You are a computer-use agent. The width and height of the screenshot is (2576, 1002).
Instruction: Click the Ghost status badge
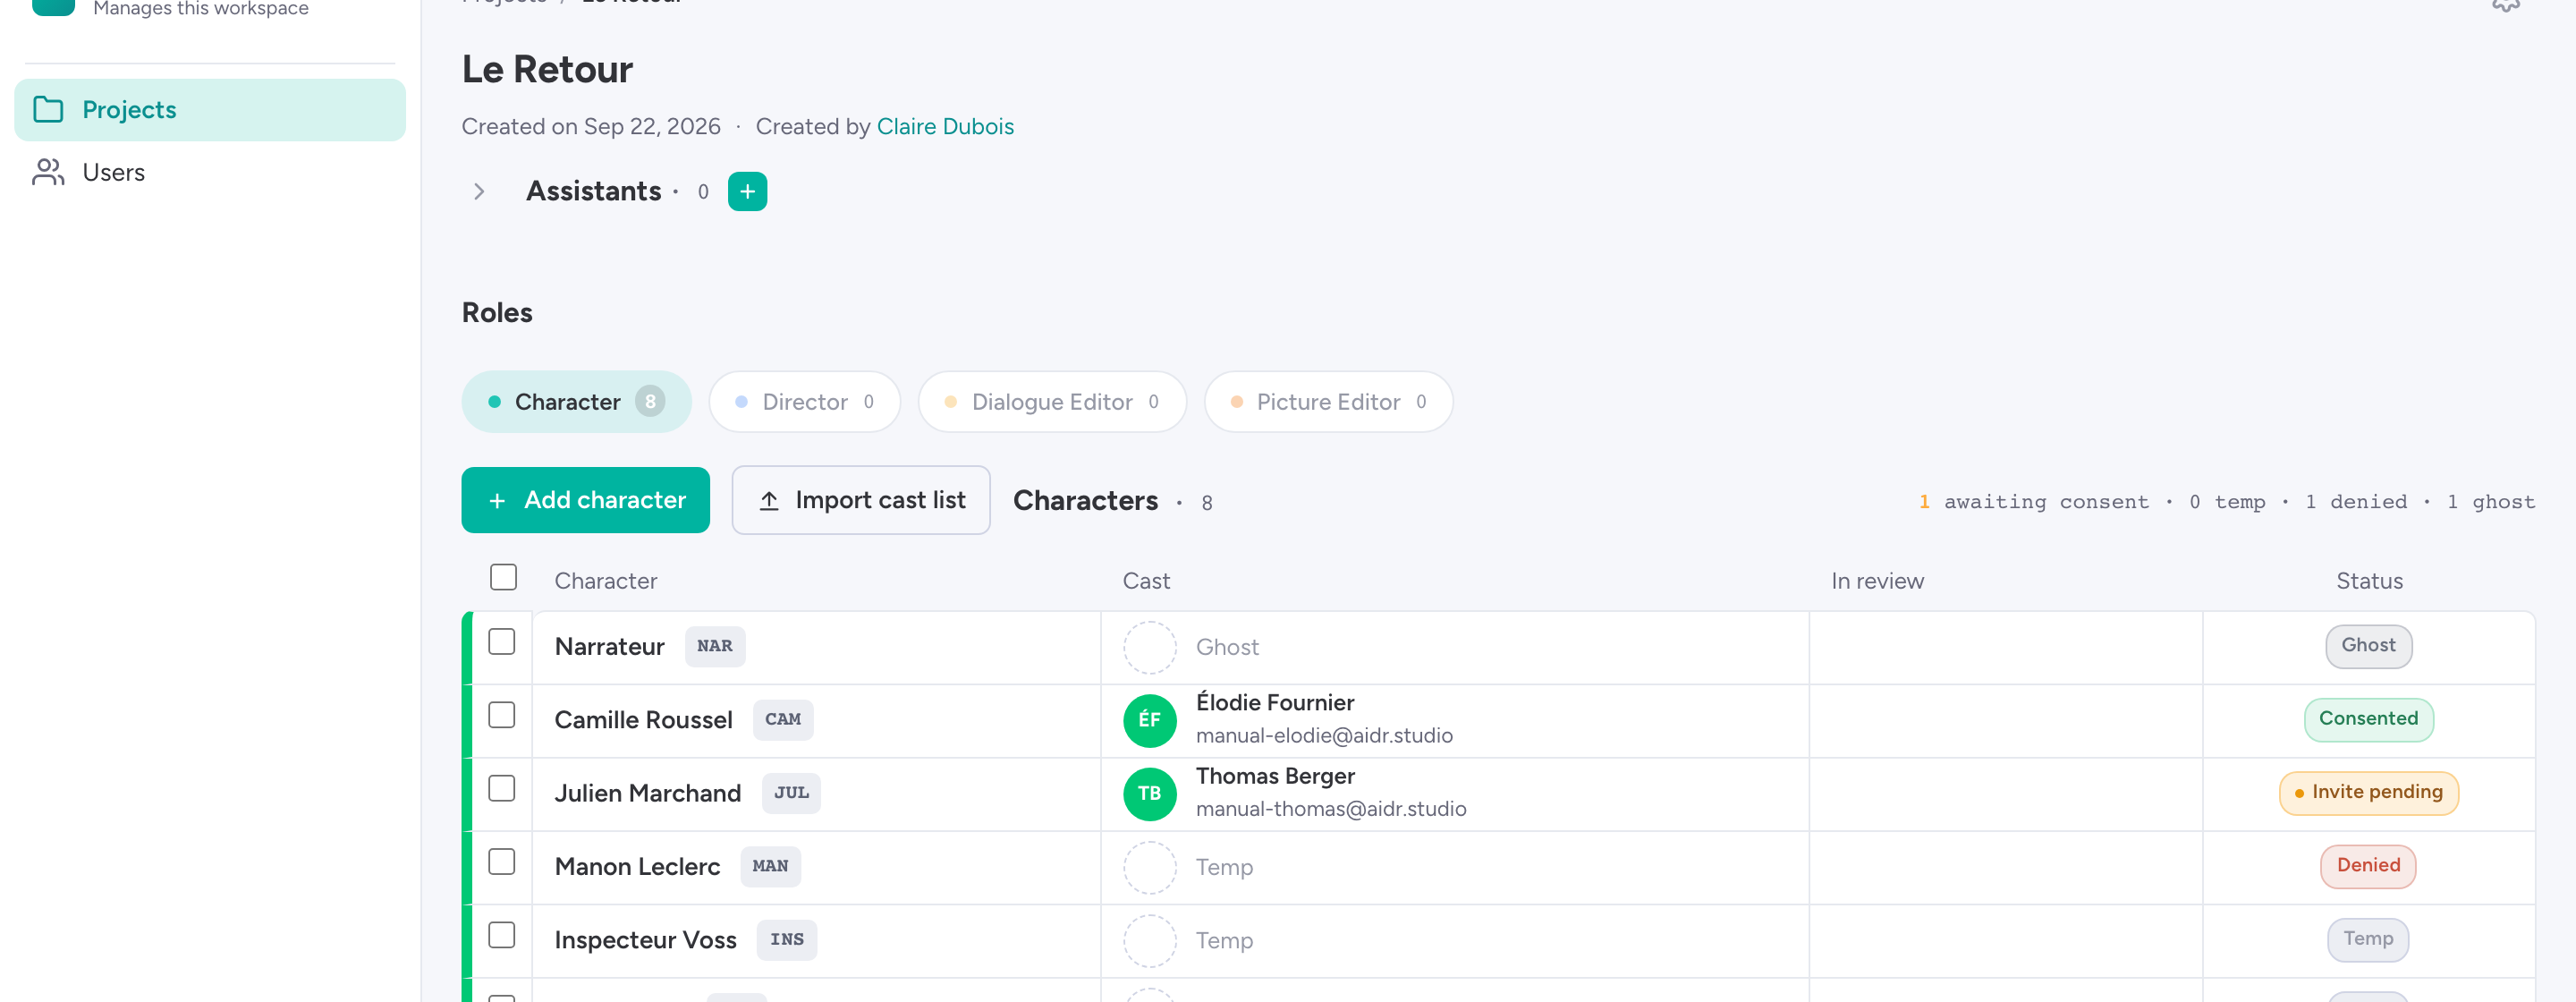pos(2368,646)
